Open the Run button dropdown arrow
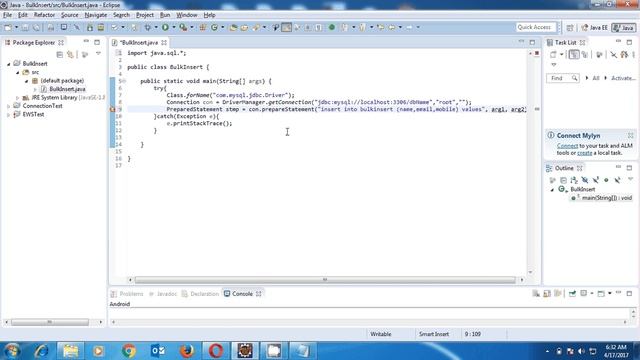640x360 pixels. click(173, 27)
